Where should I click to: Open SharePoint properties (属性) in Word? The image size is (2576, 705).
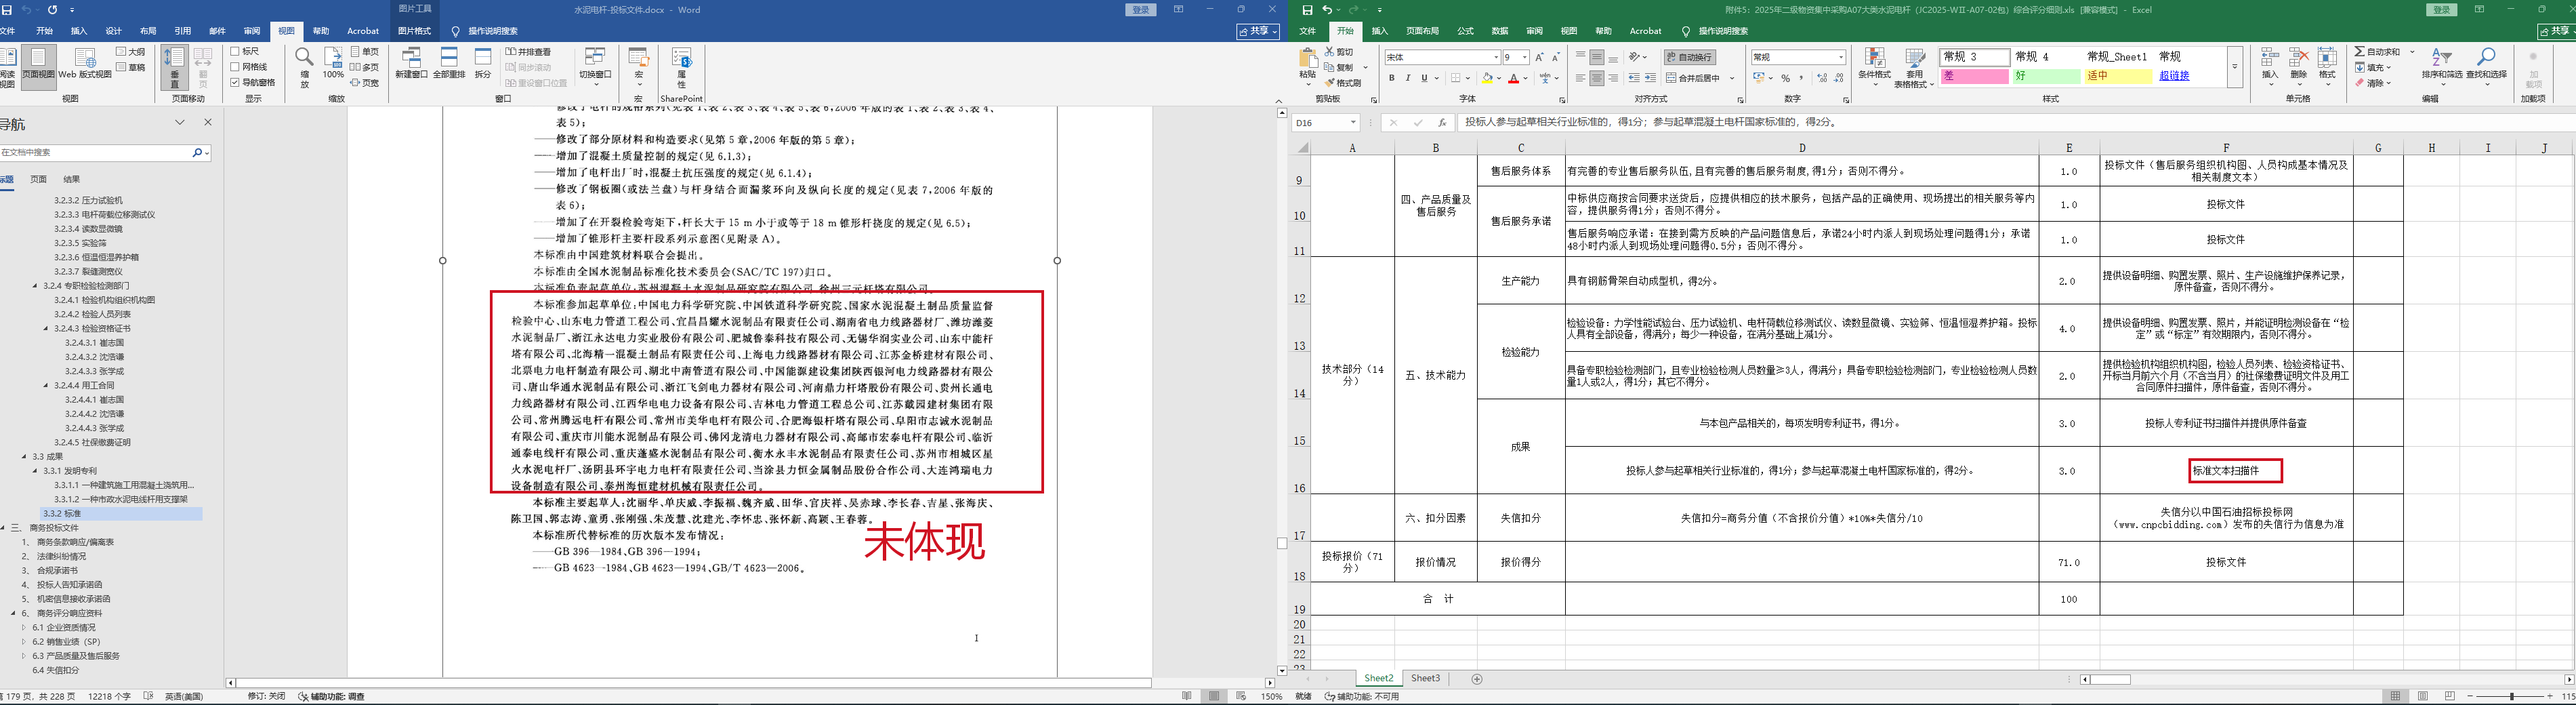(681, 68)
